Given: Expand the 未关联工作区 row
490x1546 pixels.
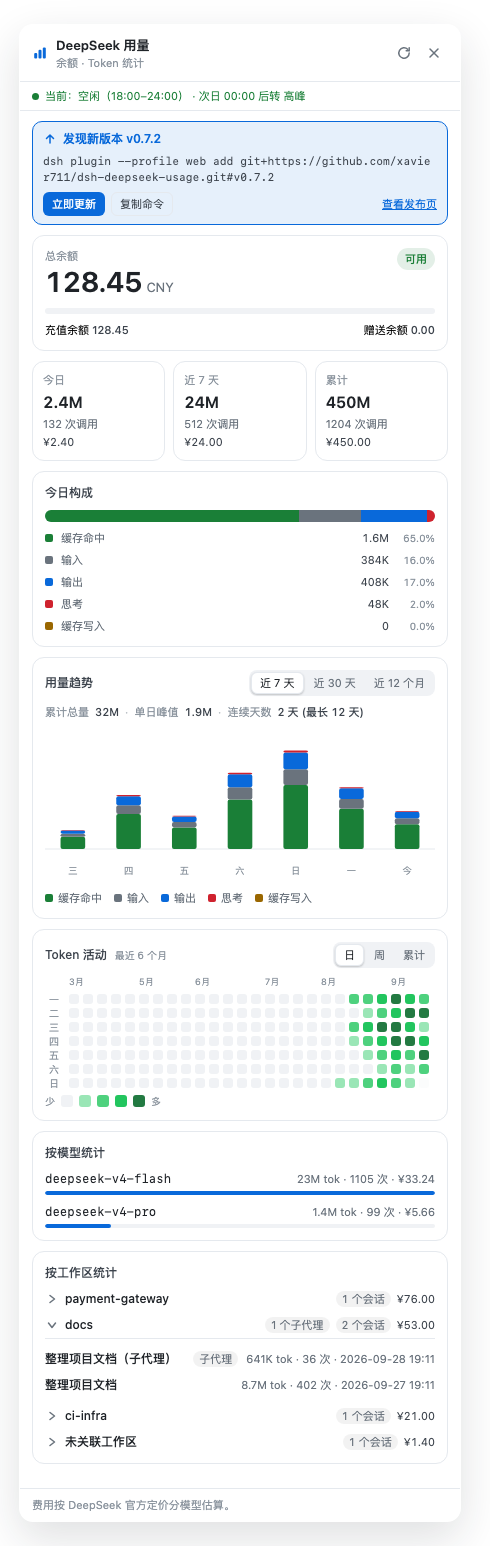Looking at the screenshot, I should pos(240,1442).
